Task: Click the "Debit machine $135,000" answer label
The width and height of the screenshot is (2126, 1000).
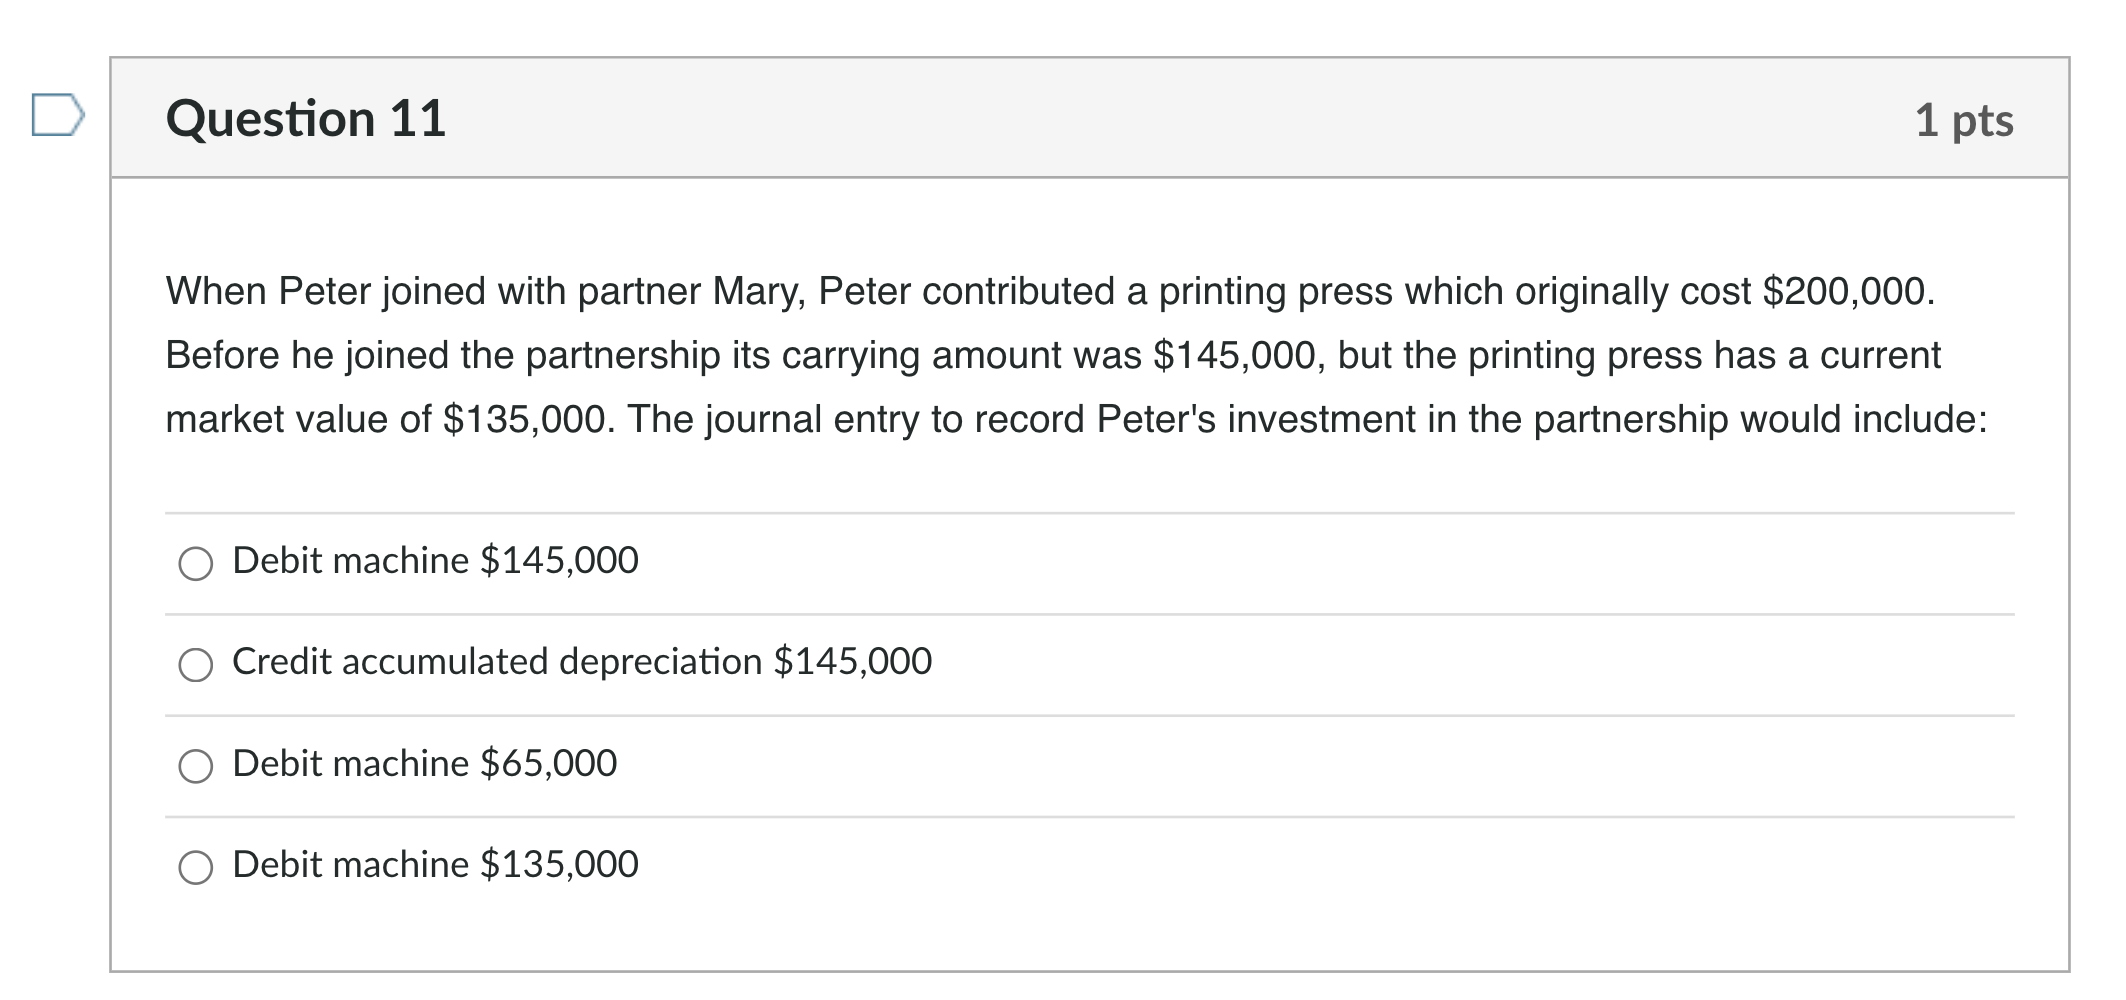Action: (x=435, y=865)
